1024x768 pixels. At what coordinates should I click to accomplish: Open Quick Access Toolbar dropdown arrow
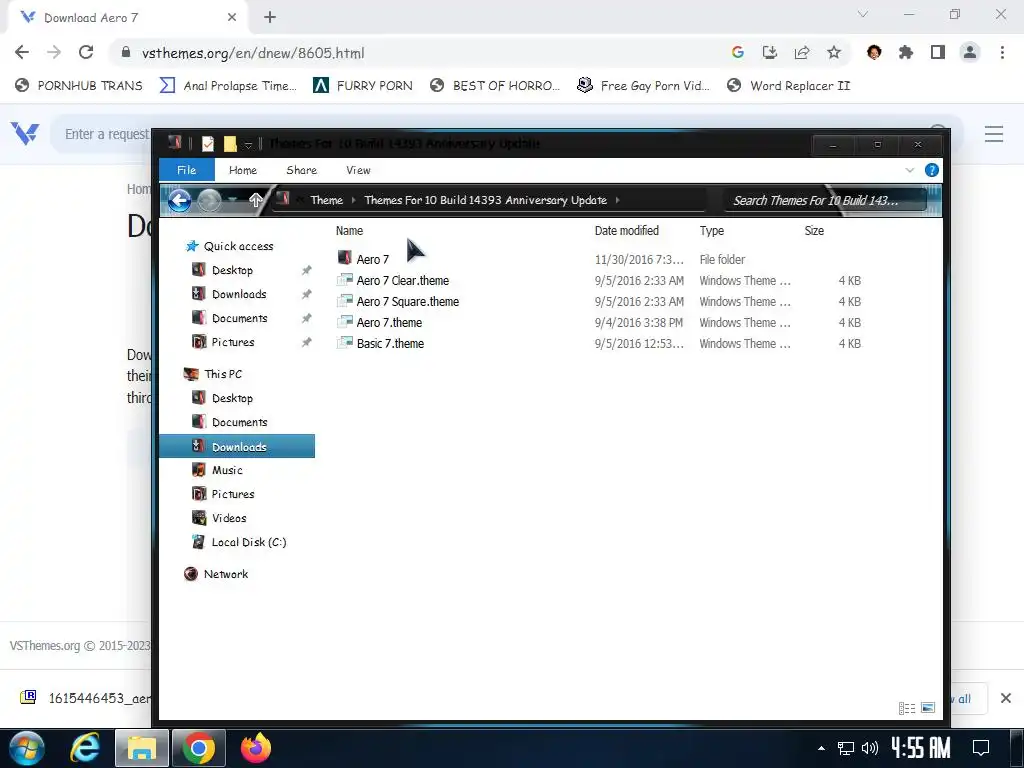tap(248, 144)
